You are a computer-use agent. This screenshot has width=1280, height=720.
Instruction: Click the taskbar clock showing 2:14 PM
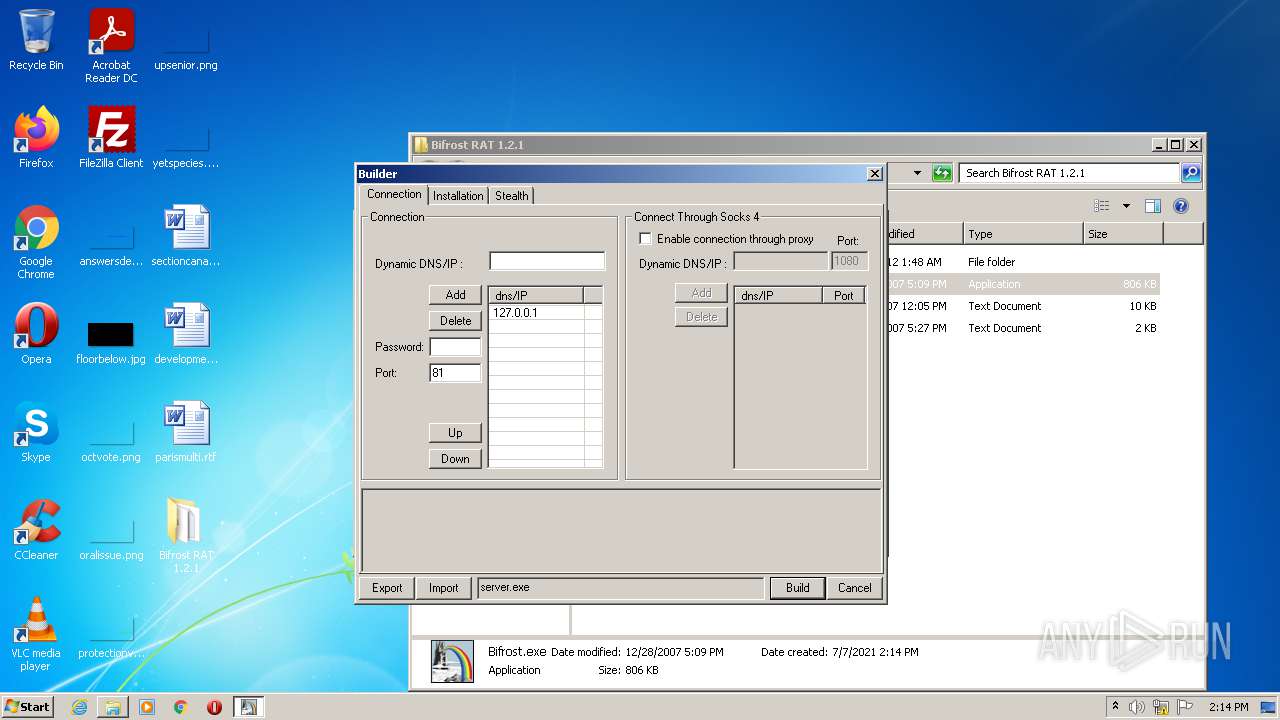click(x=1228, y=707)
